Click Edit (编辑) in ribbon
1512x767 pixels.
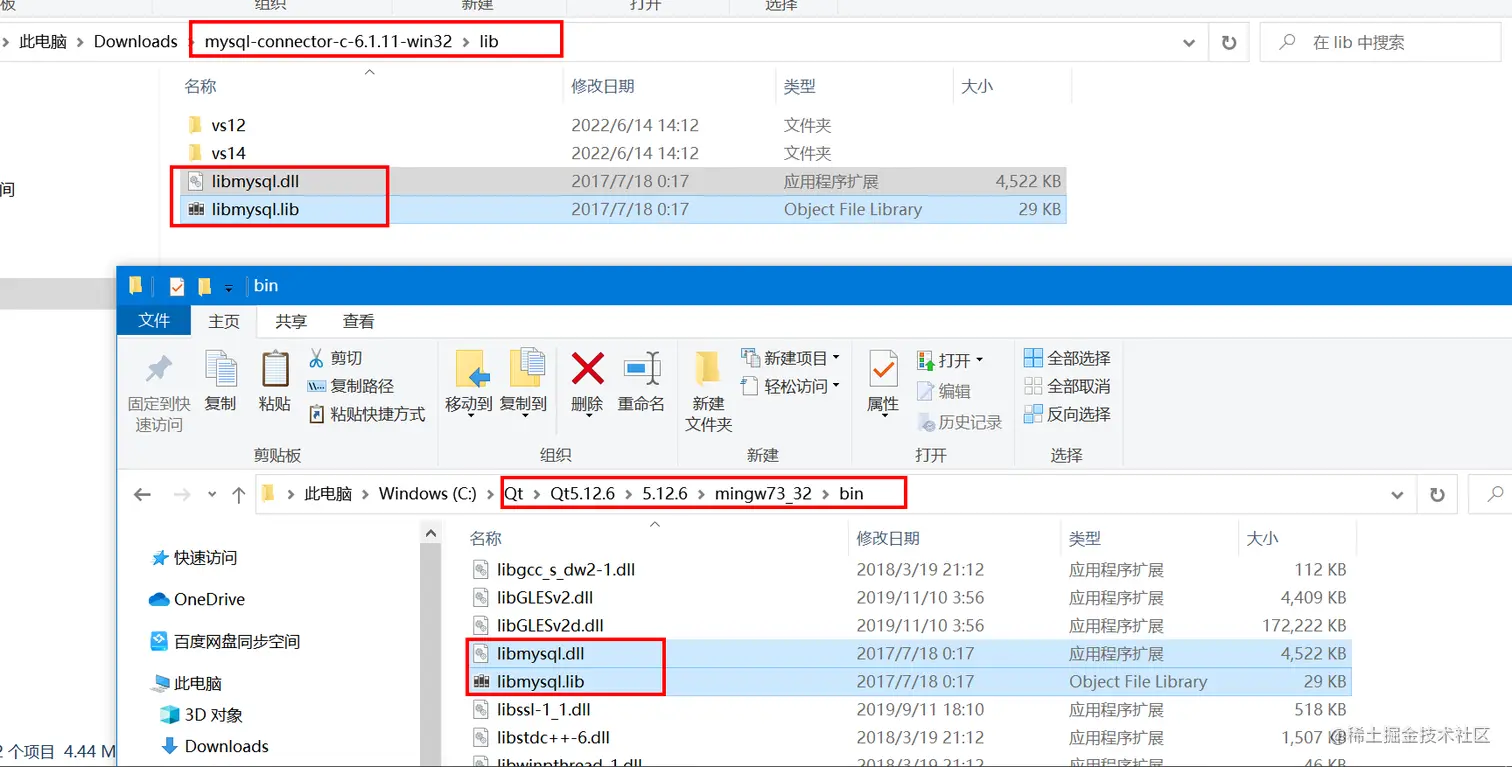pyautogui.click(x=944, y=391)
